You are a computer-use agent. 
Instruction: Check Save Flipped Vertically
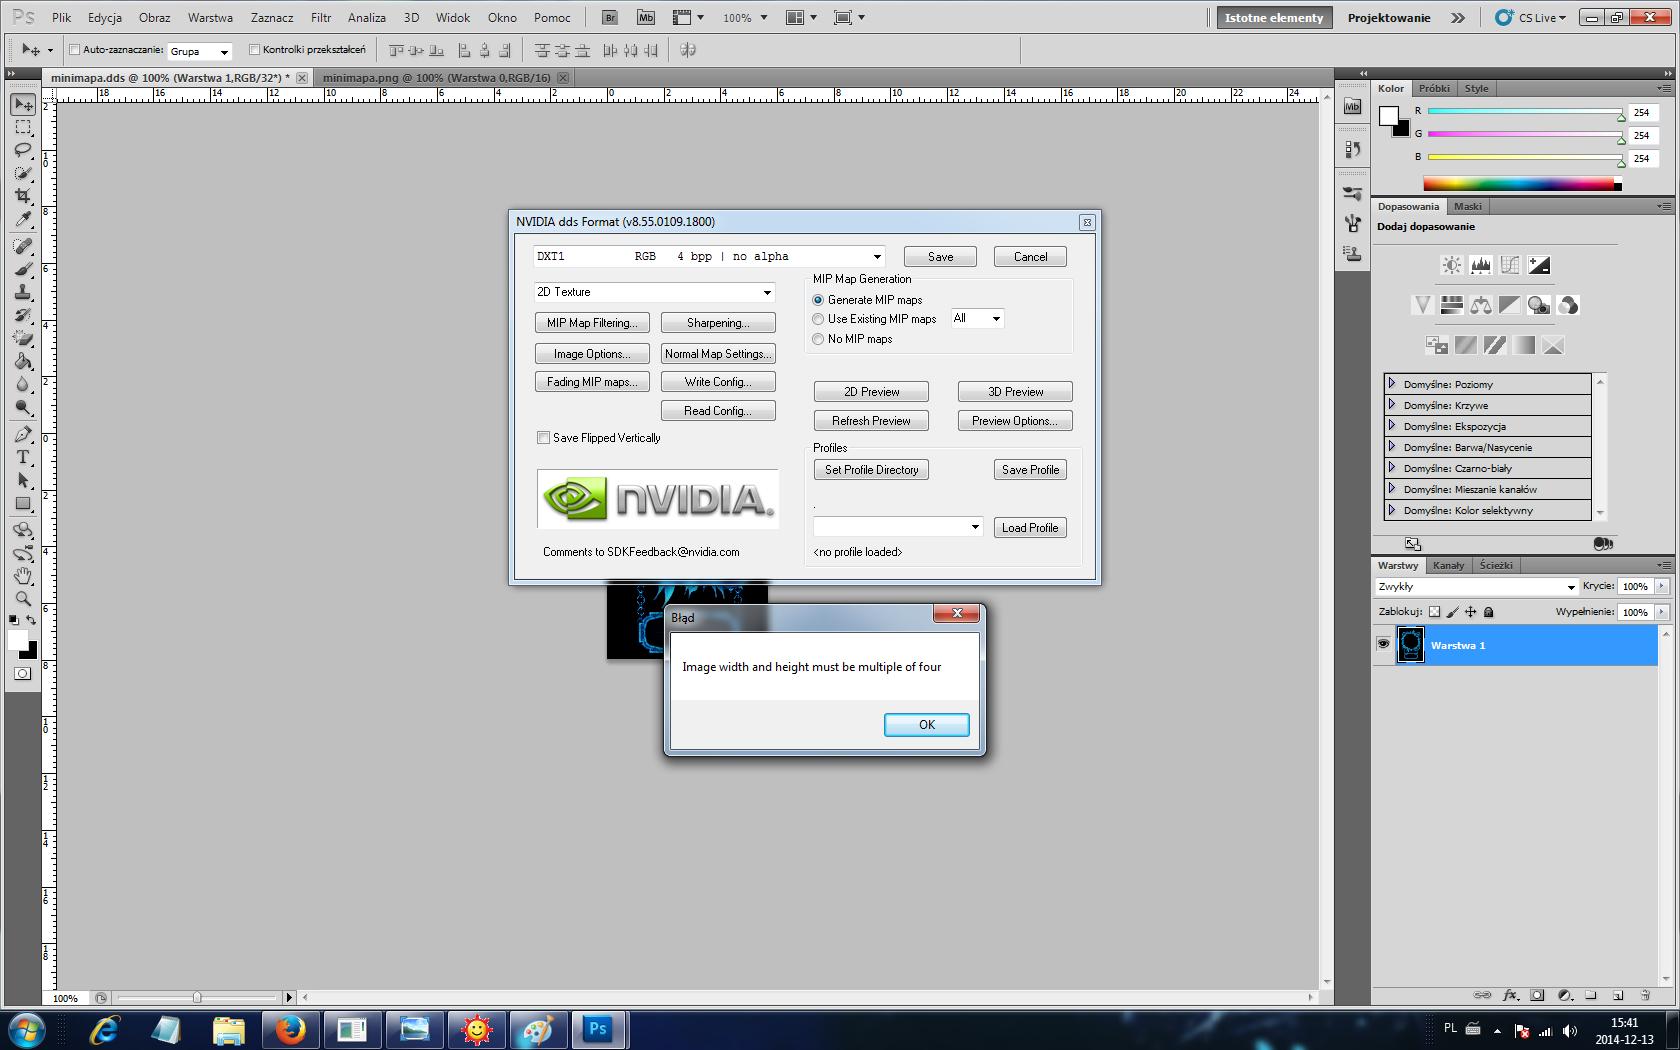543,438
